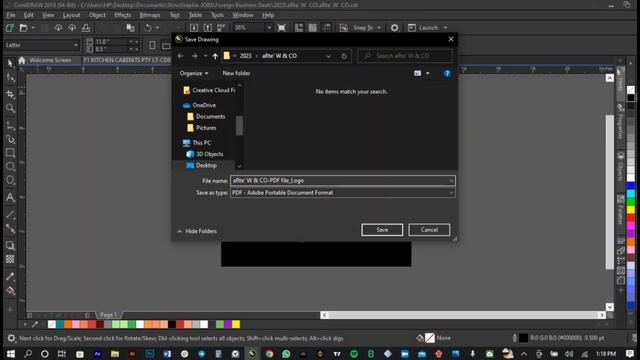Go back in Save Drawing dialog
This screenshot has width=640, height=360.
(180, 56)
